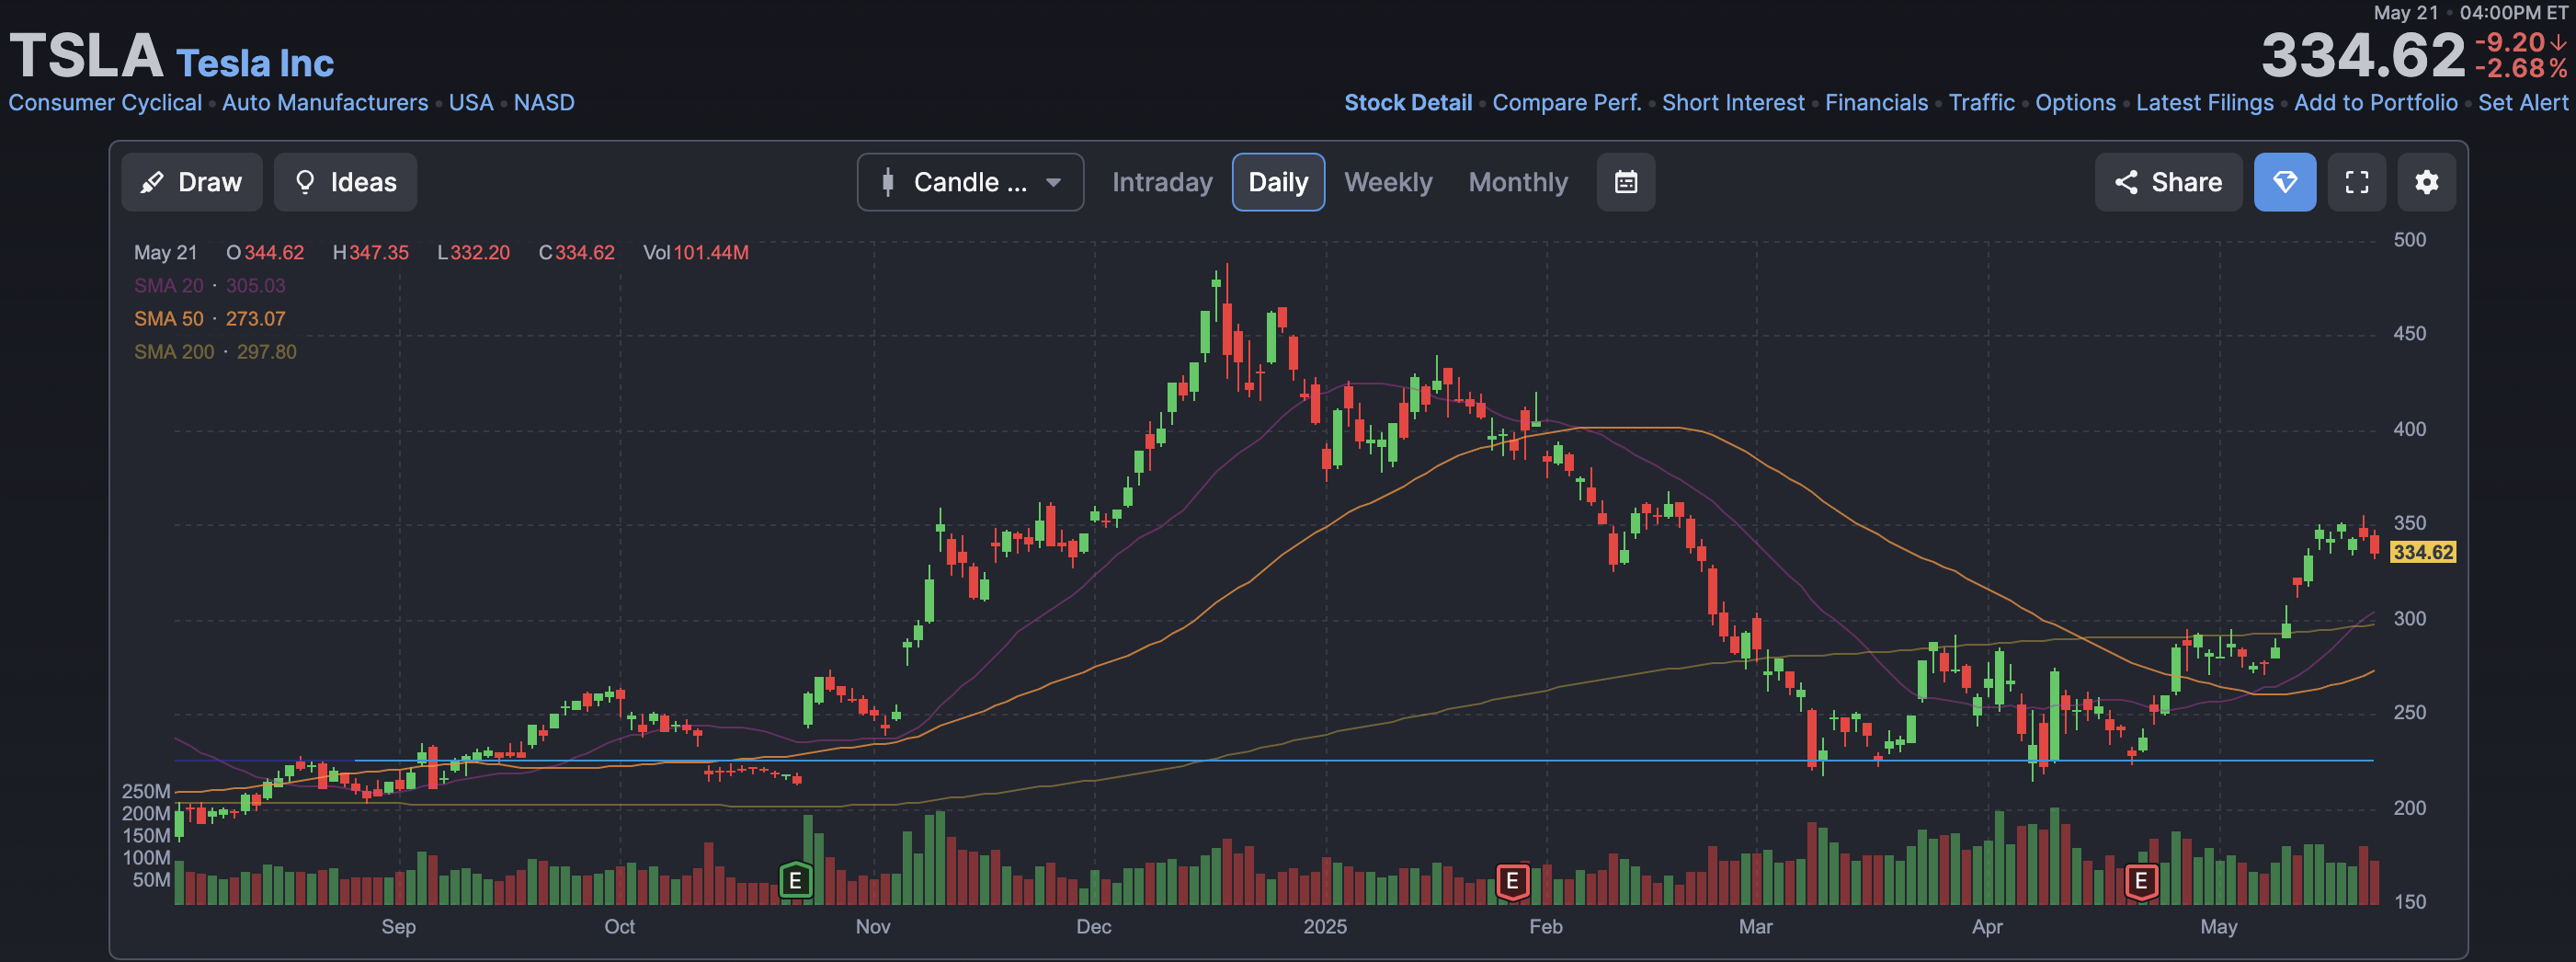Switch to the Weekly timeframe
This screenshot has width=2576, height=962.
(x=1388, y=182)
